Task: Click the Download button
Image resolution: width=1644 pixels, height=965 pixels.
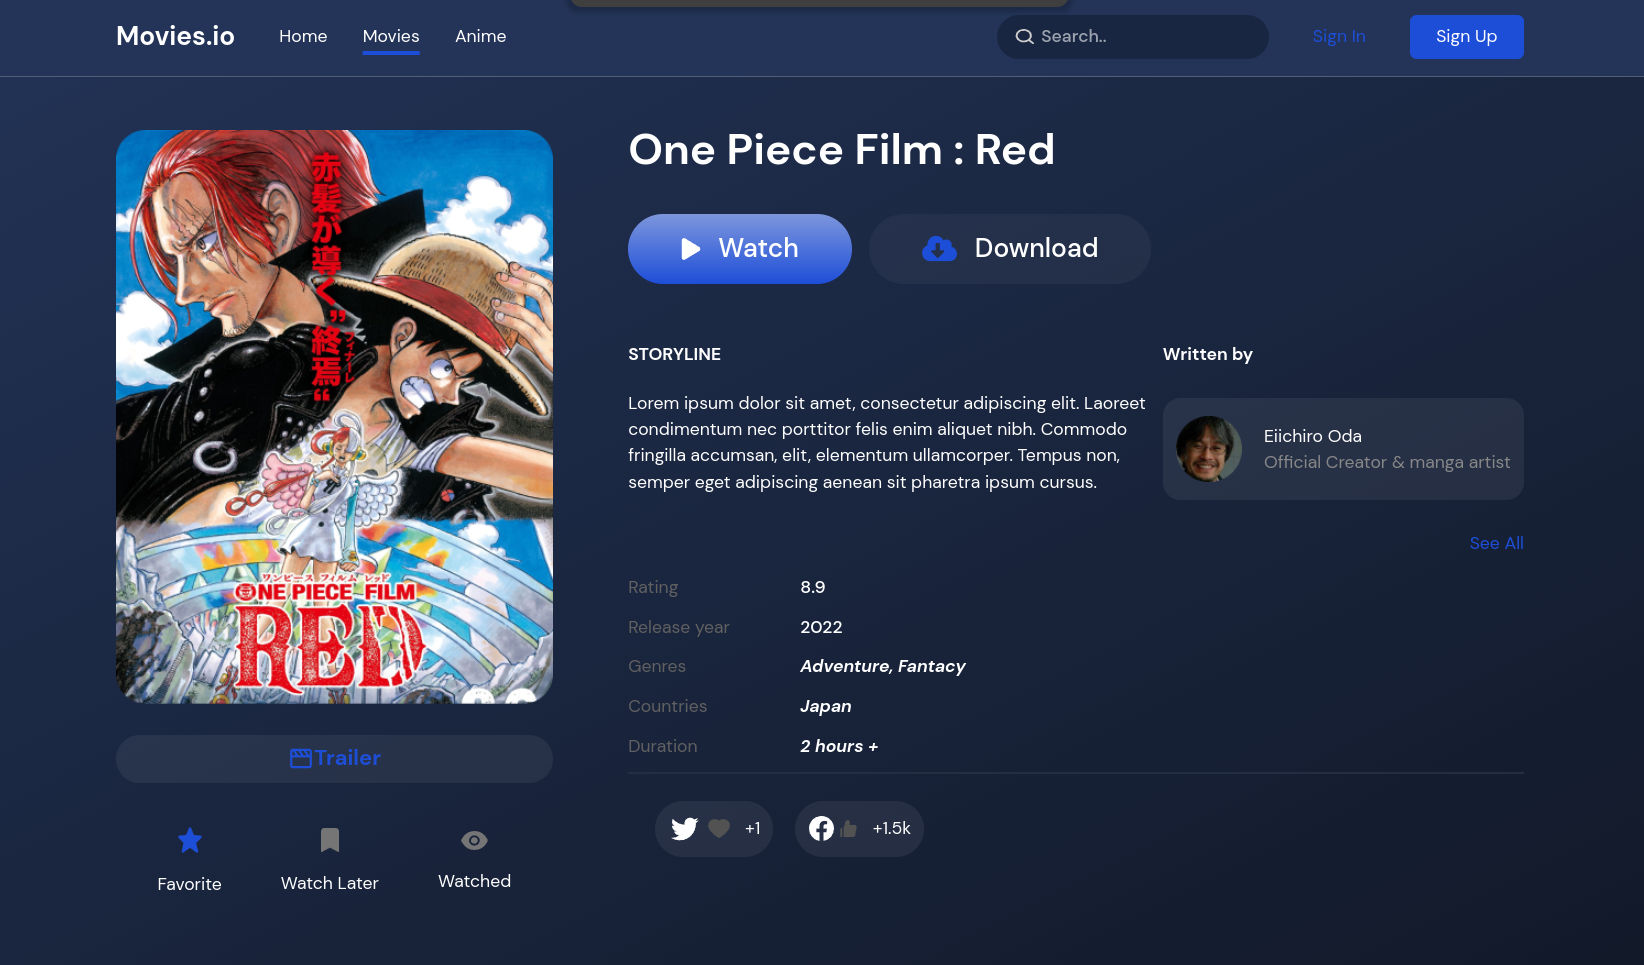Action: [1010, 249]
